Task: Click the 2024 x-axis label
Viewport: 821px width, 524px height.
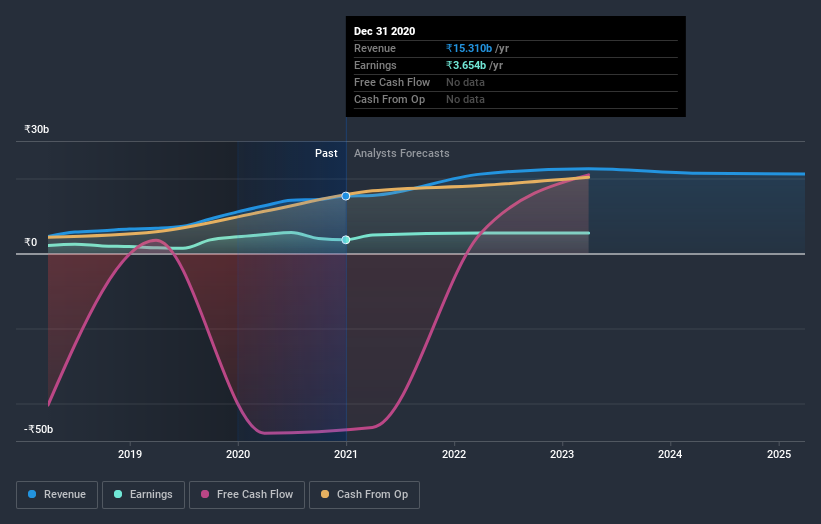Action: tap(670, 454)
